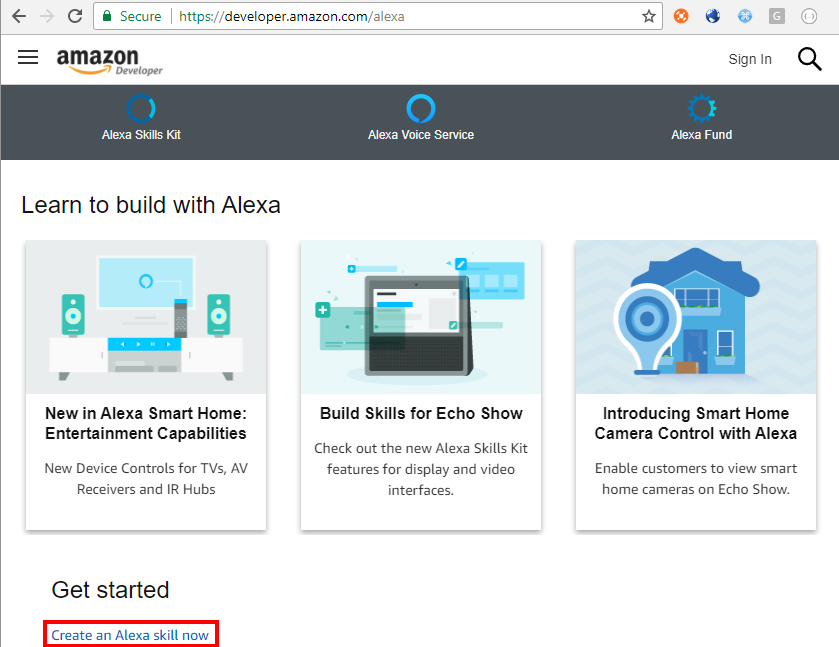
Task: Click the Alexa Voice Service icon
Action: tap(421, 108)
